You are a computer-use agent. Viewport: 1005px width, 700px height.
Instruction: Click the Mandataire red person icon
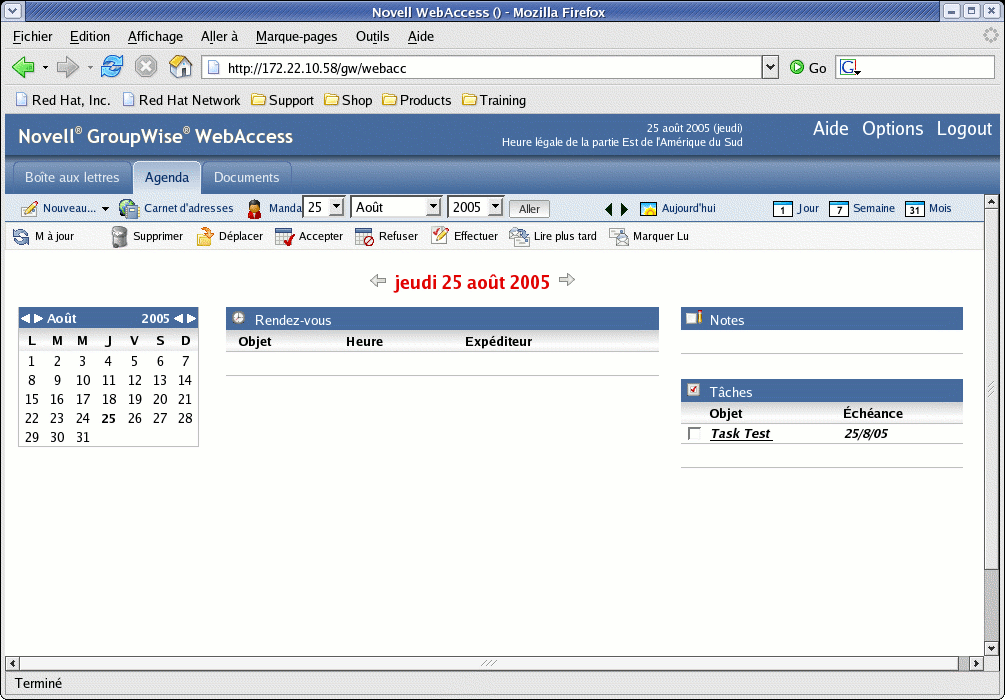pos(254,209)
